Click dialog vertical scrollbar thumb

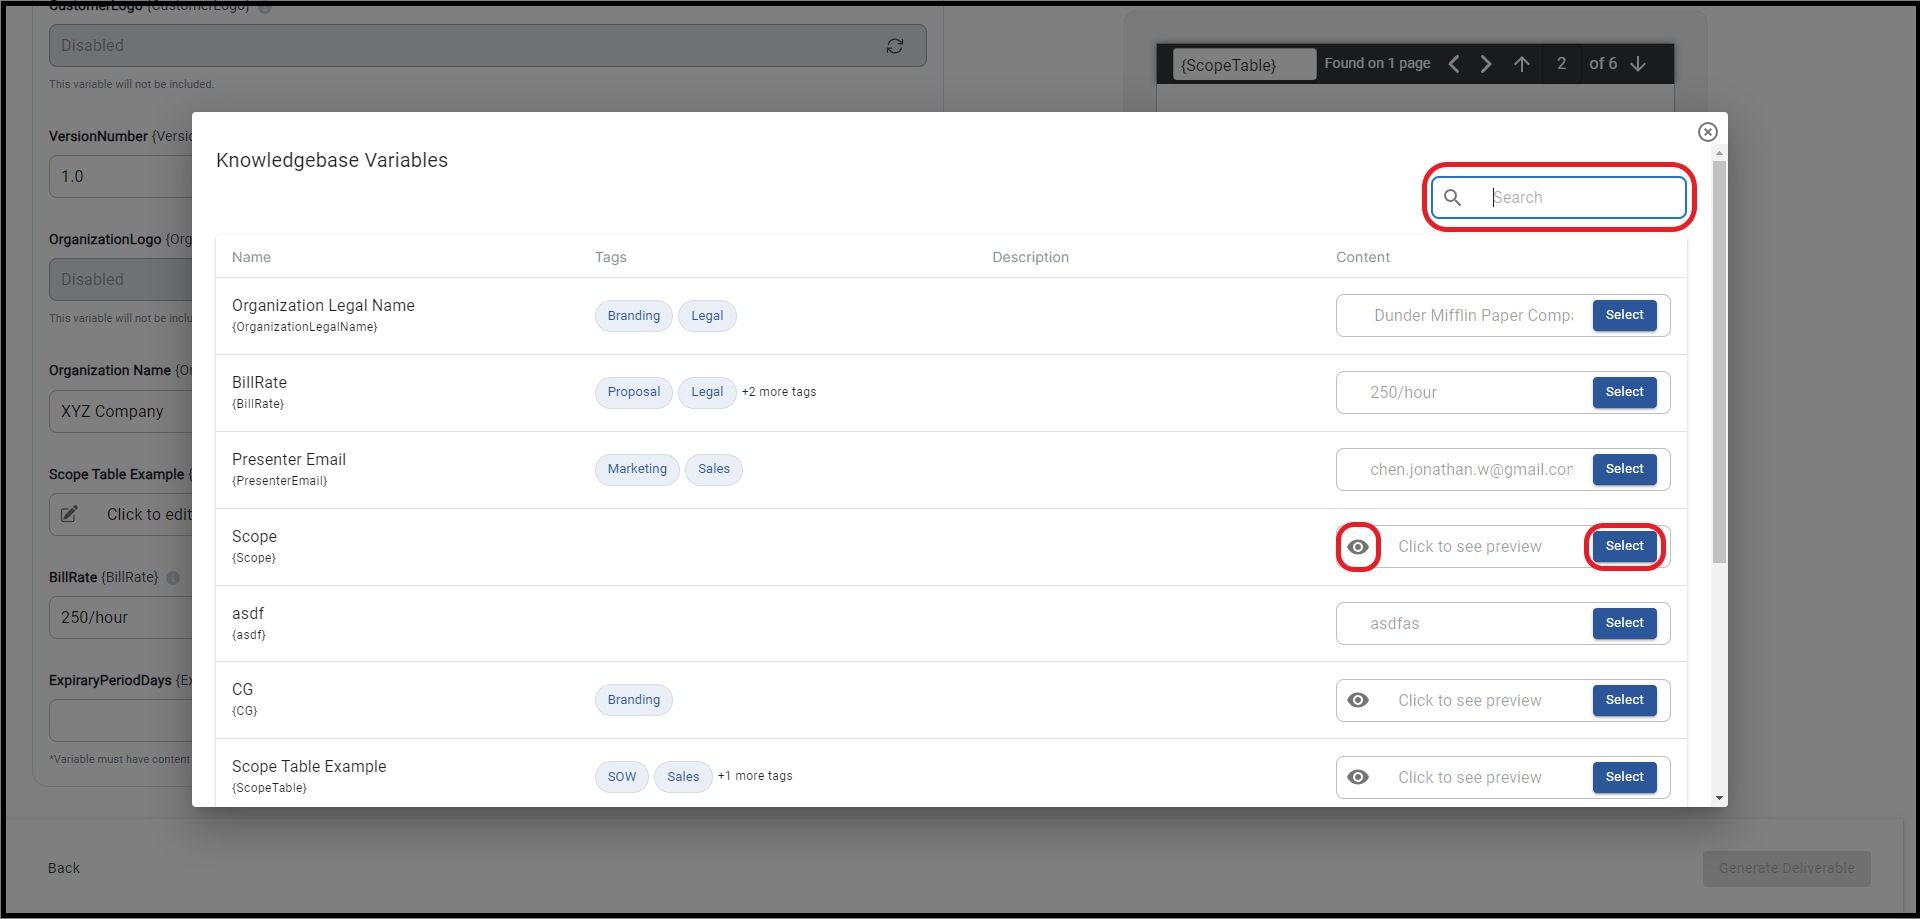[1719, 361]
